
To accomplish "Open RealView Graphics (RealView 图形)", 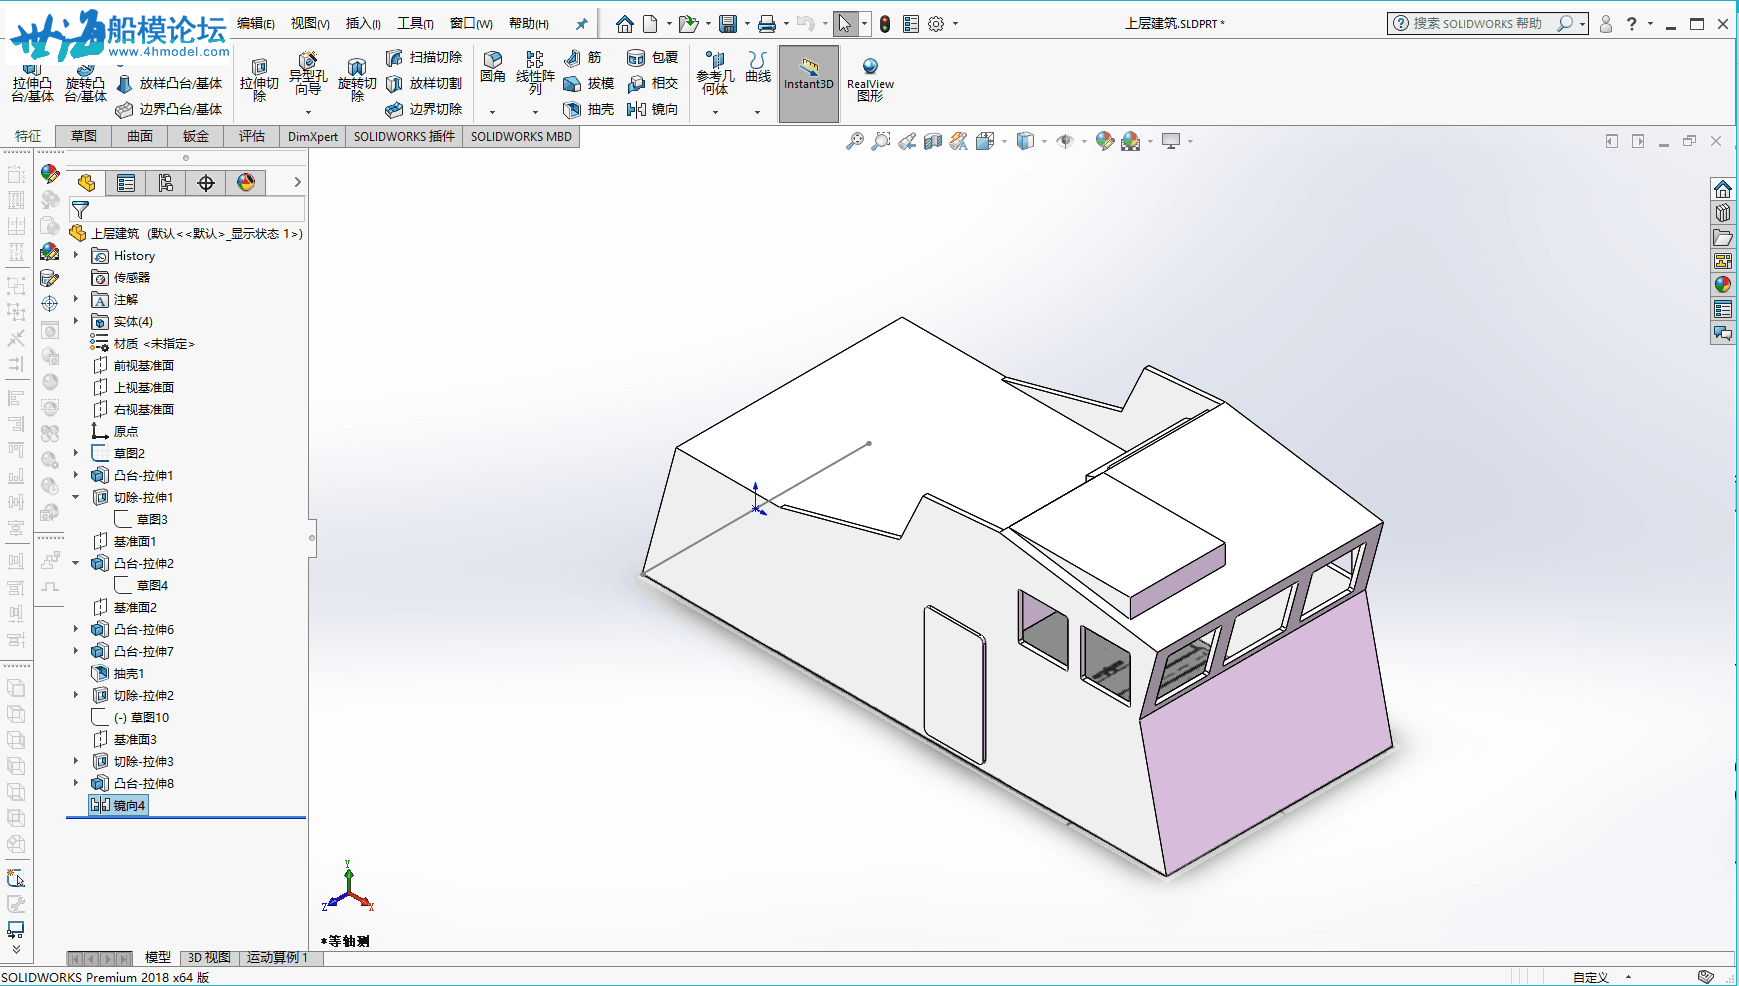I will tap(870, 80).
